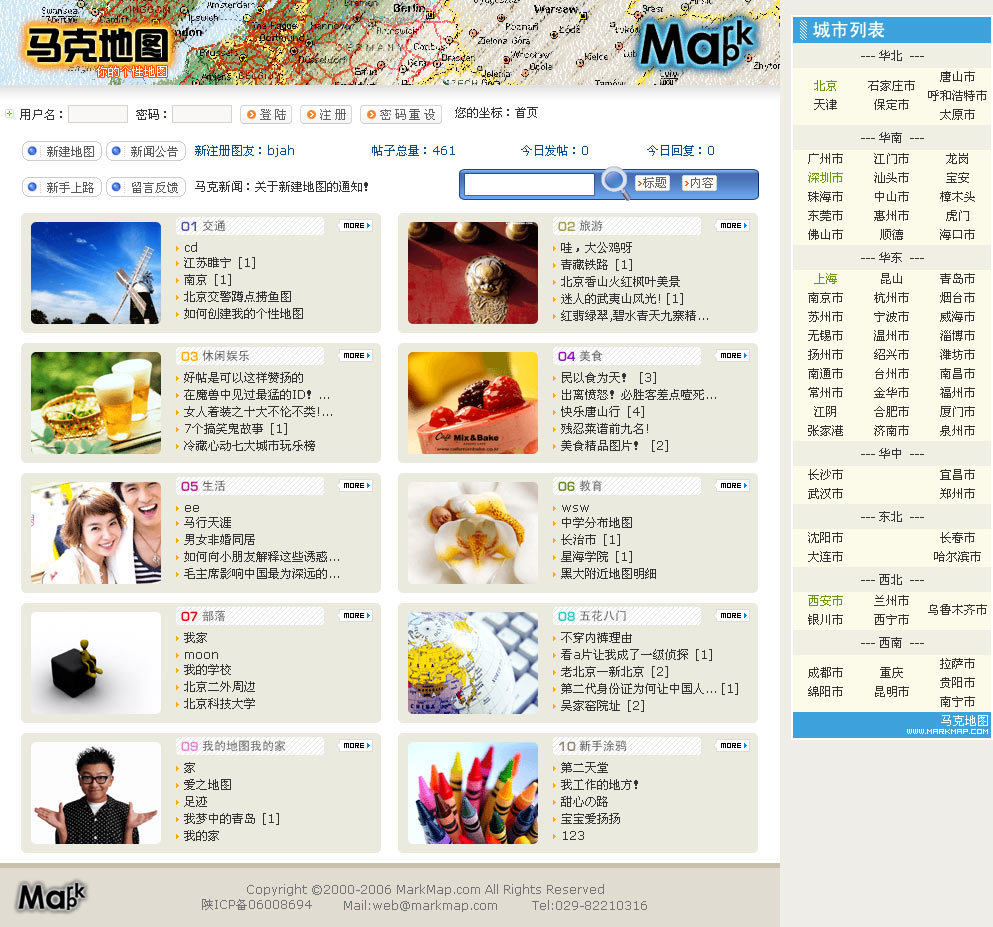Image resolution: width=993 pixels, height=927 pixels.
Task: Select 乌鲁木齐市 in the city list
Action: click(957, 610)
